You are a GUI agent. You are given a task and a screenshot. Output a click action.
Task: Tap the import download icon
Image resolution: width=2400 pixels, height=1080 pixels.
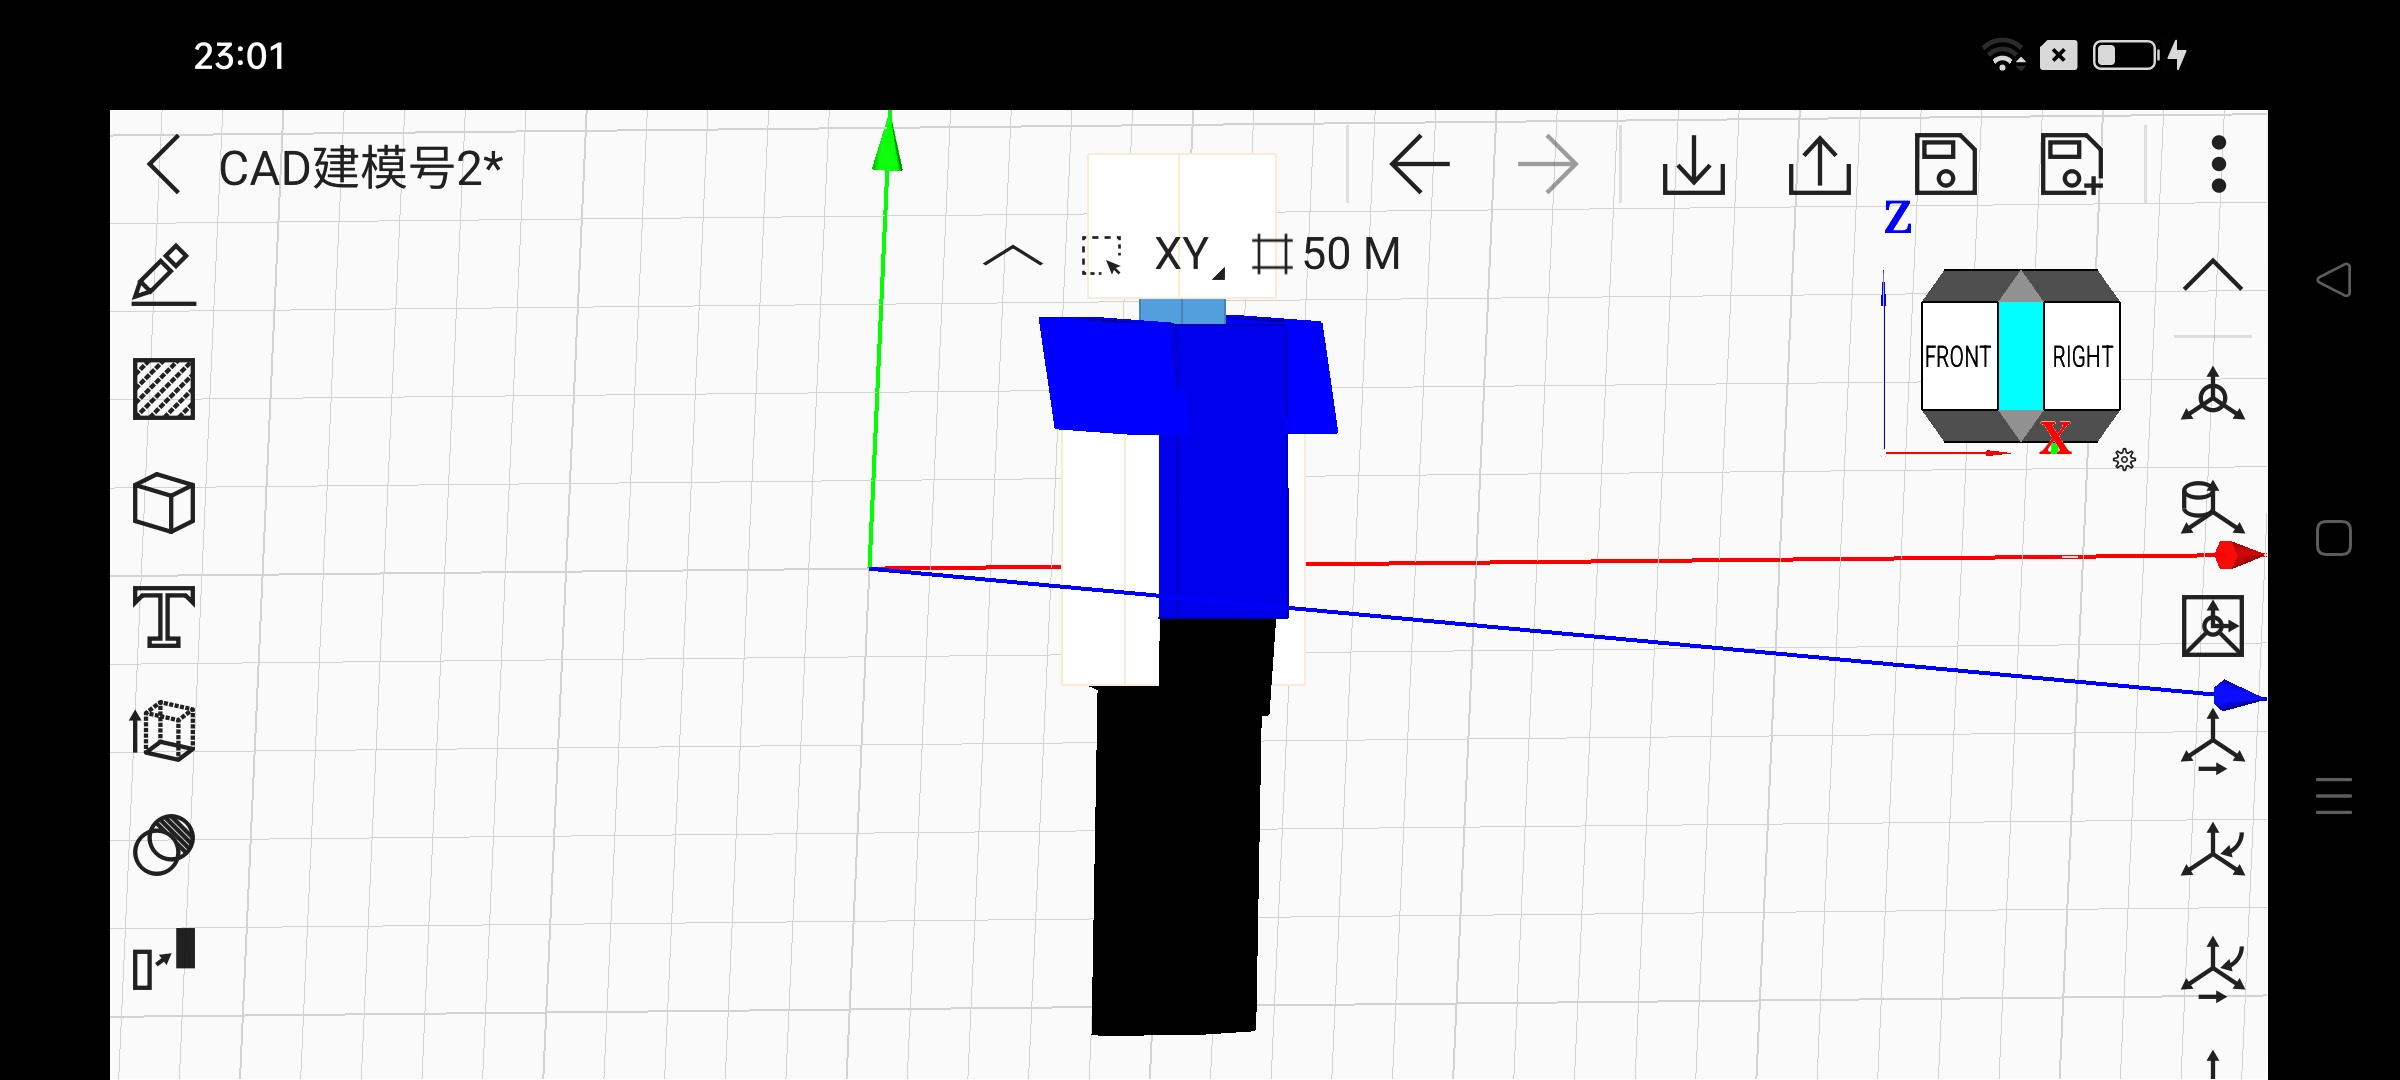coord(1693,164)
